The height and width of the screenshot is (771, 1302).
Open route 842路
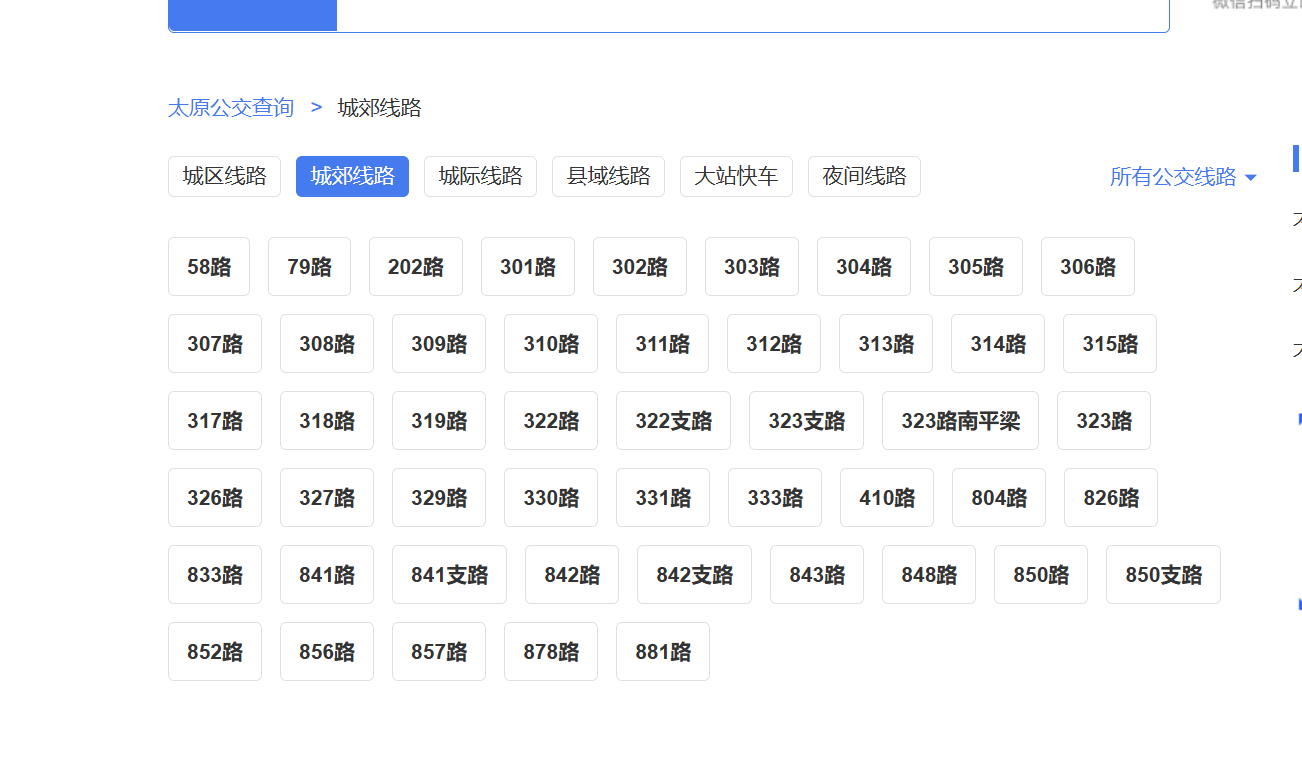(x=572, y=575)
